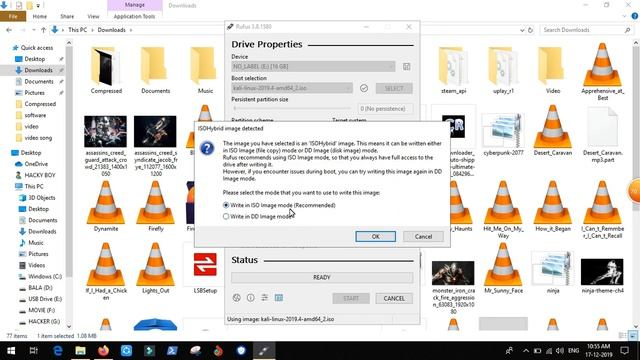Select Downloads under Quick access

pos(38,70)
